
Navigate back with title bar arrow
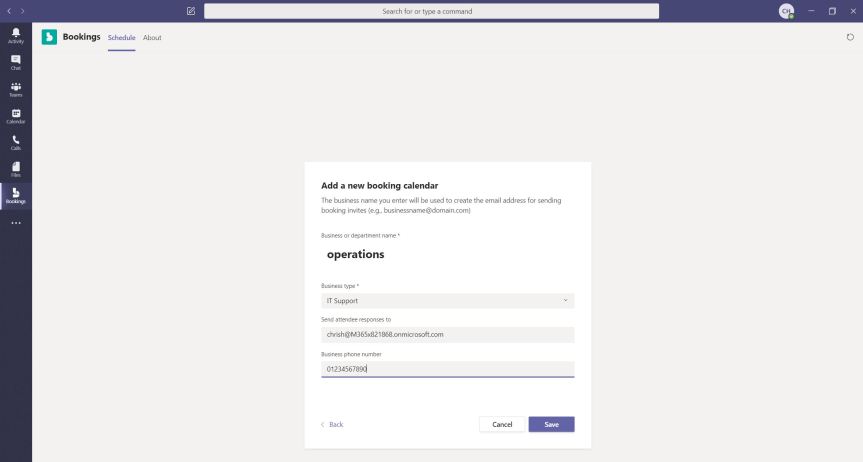point(9,11)
